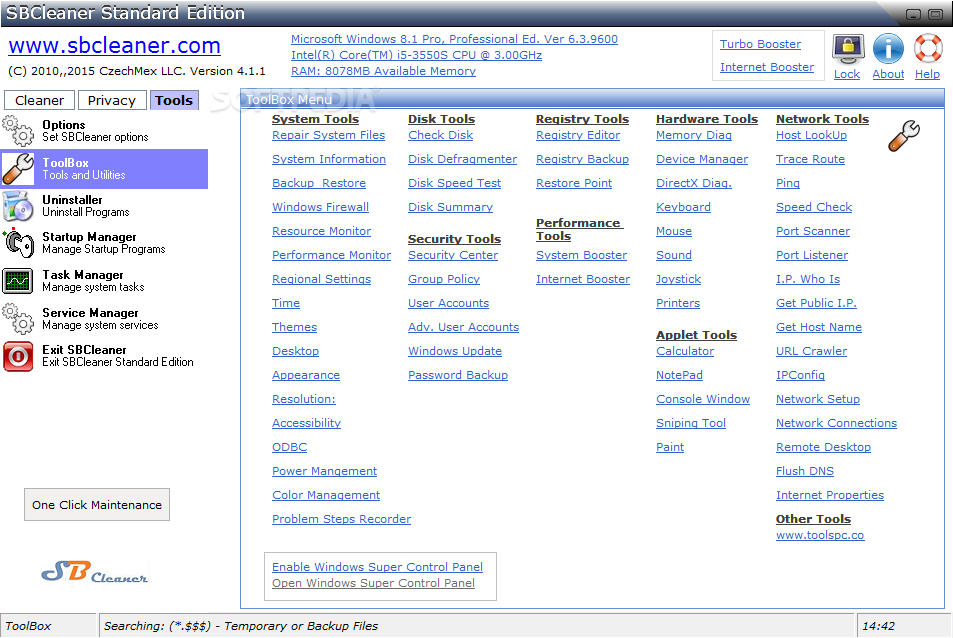The image size is (953, 638).
Task: Click the SB Cleaner logo
Action: [94, 572]
